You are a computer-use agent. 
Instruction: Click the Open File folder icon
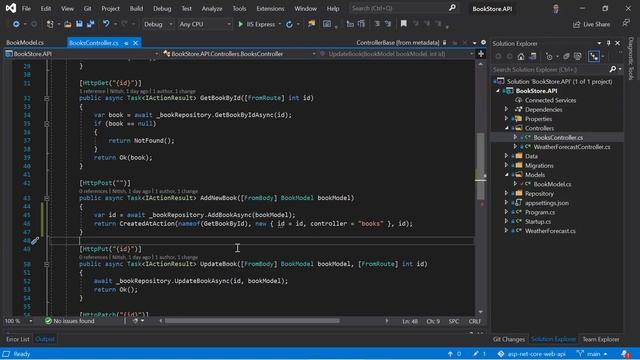68,24
